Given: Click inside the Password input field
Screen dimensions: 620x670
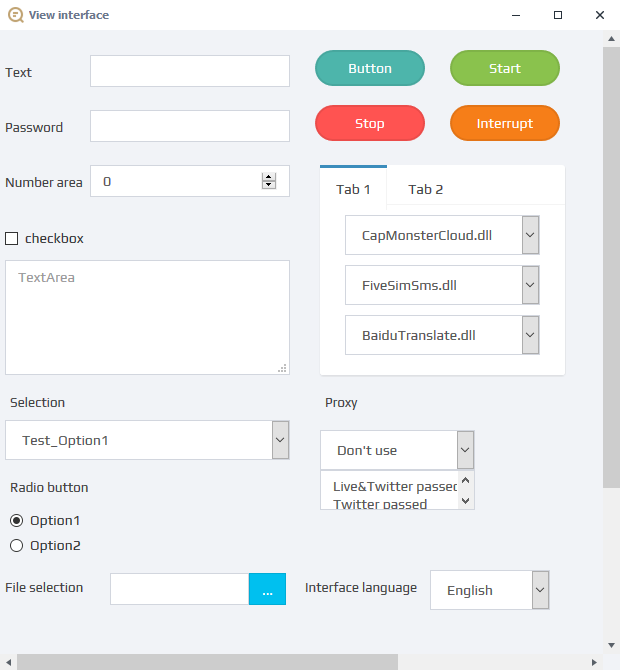Looking at the screenshot, I should (x=190, y=126).
